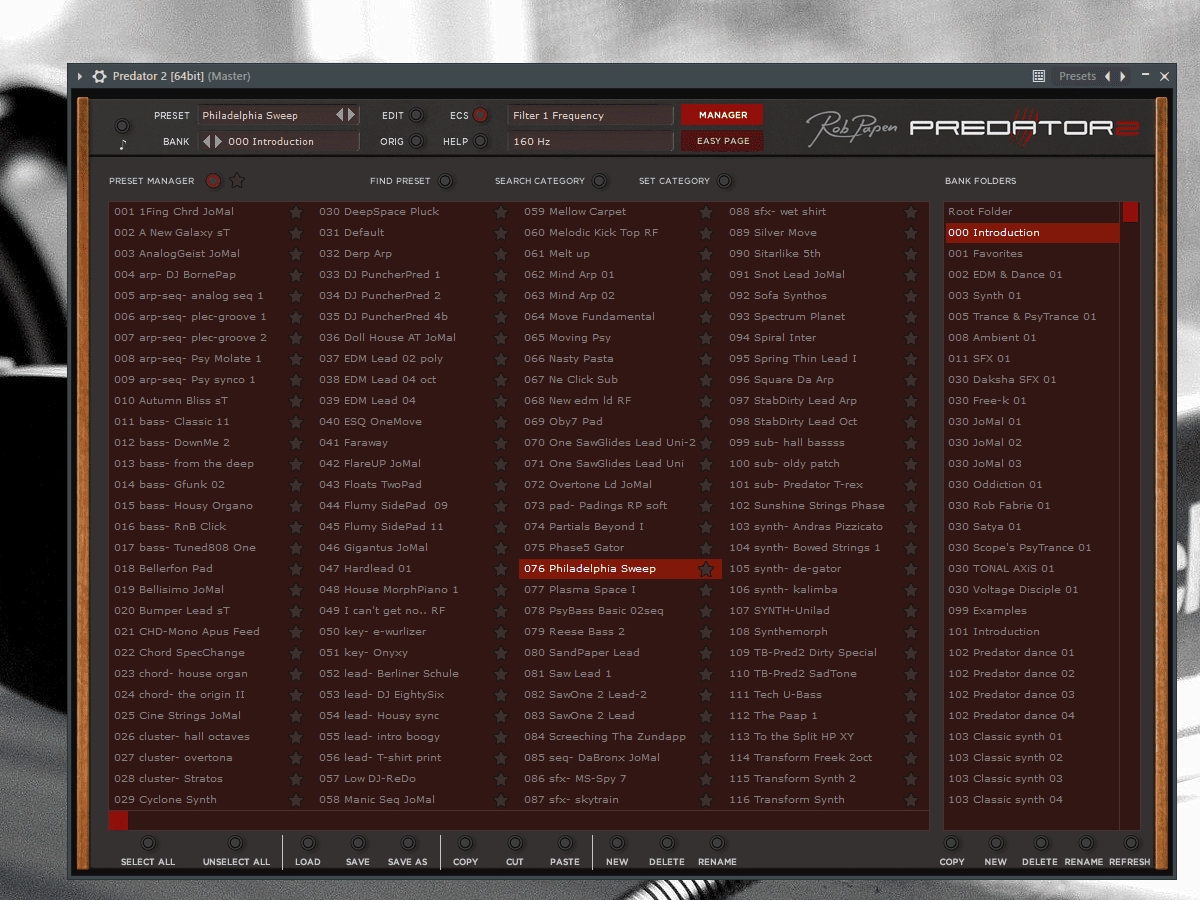This screenshot has width=1200, height=900.
Task: Select bank 103 Classic synth 04
Action: pyautogui.click(x=1032, y=800)
